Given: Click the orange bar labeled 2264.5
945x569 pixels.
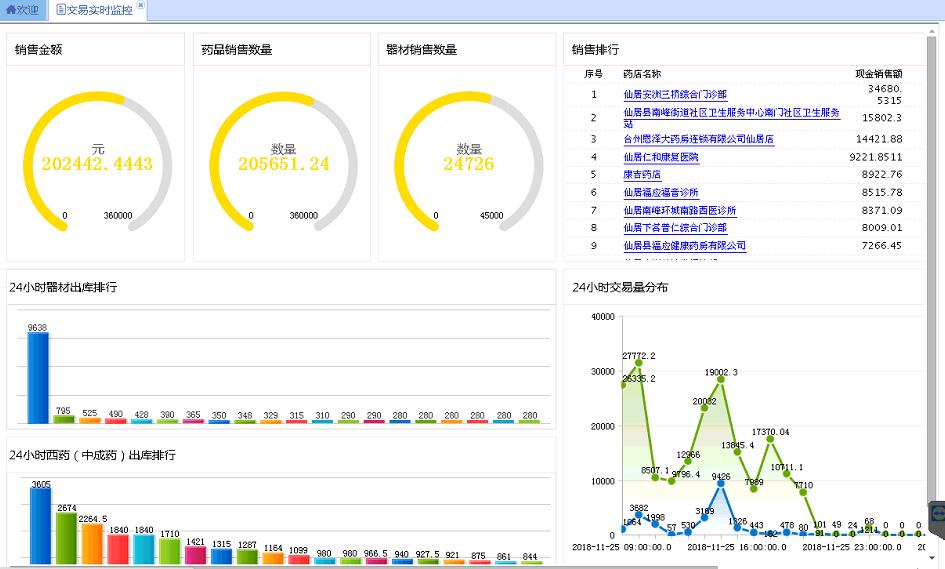Looking at the screenshot, I should pyautogui.click(x=92, y=544).
